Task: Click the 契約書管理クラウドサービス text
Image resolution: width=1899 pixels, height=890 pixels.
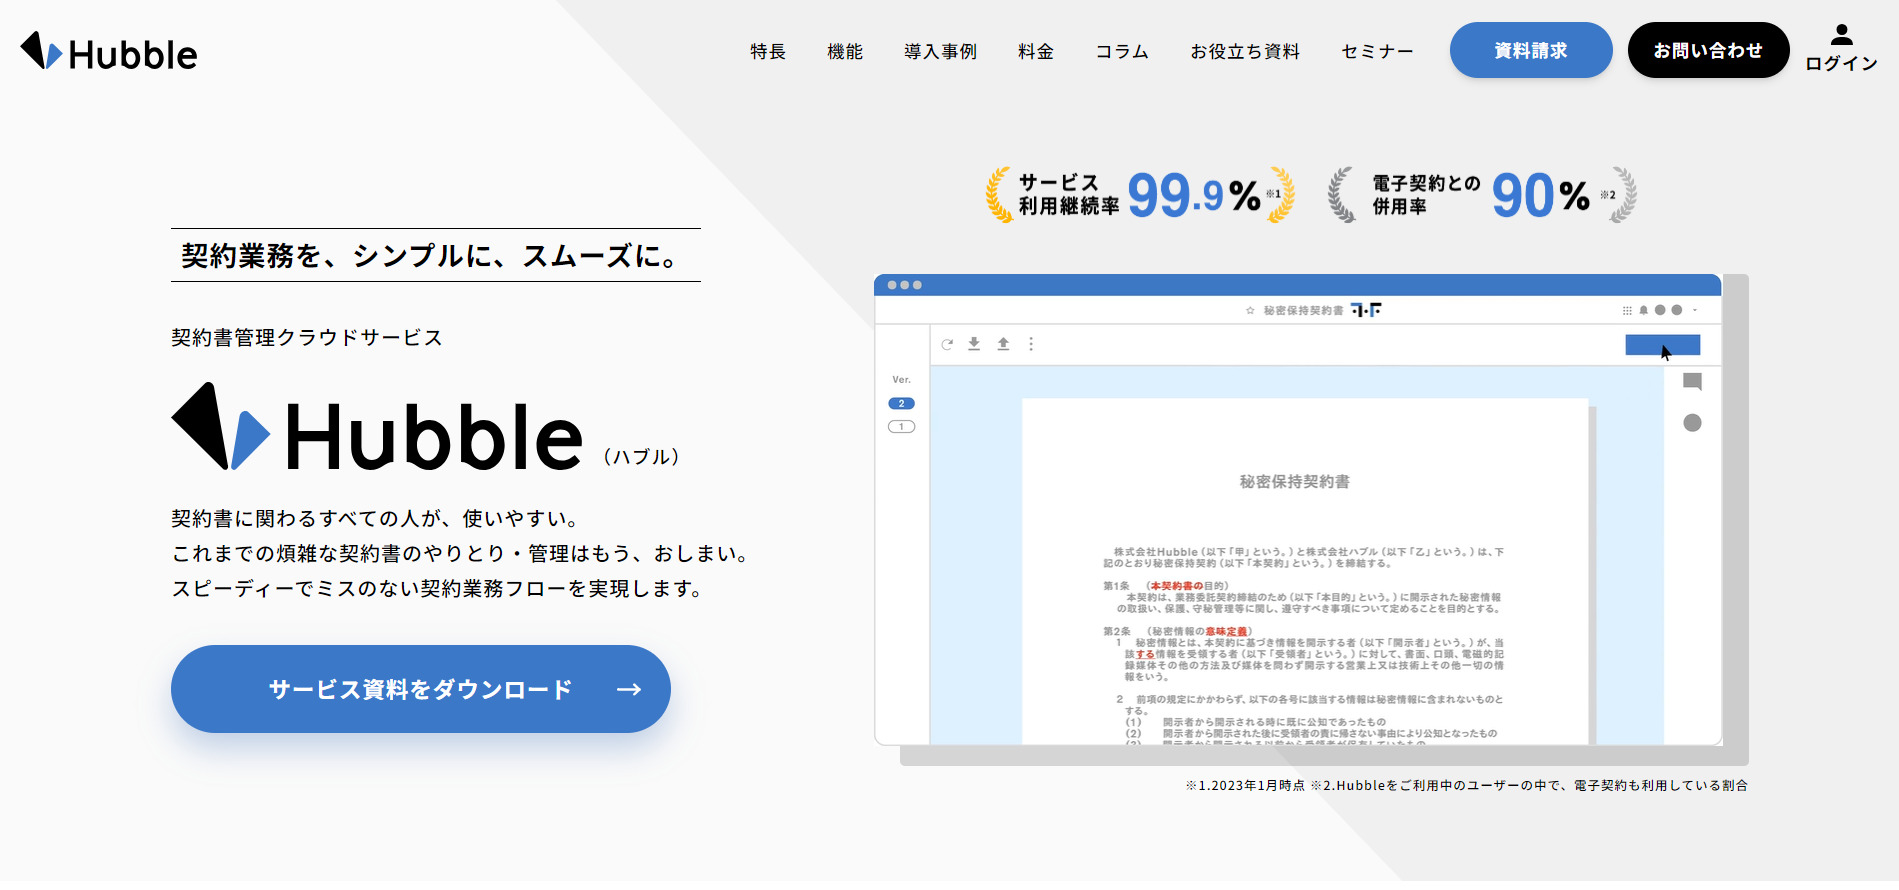Action: (307, 338)
